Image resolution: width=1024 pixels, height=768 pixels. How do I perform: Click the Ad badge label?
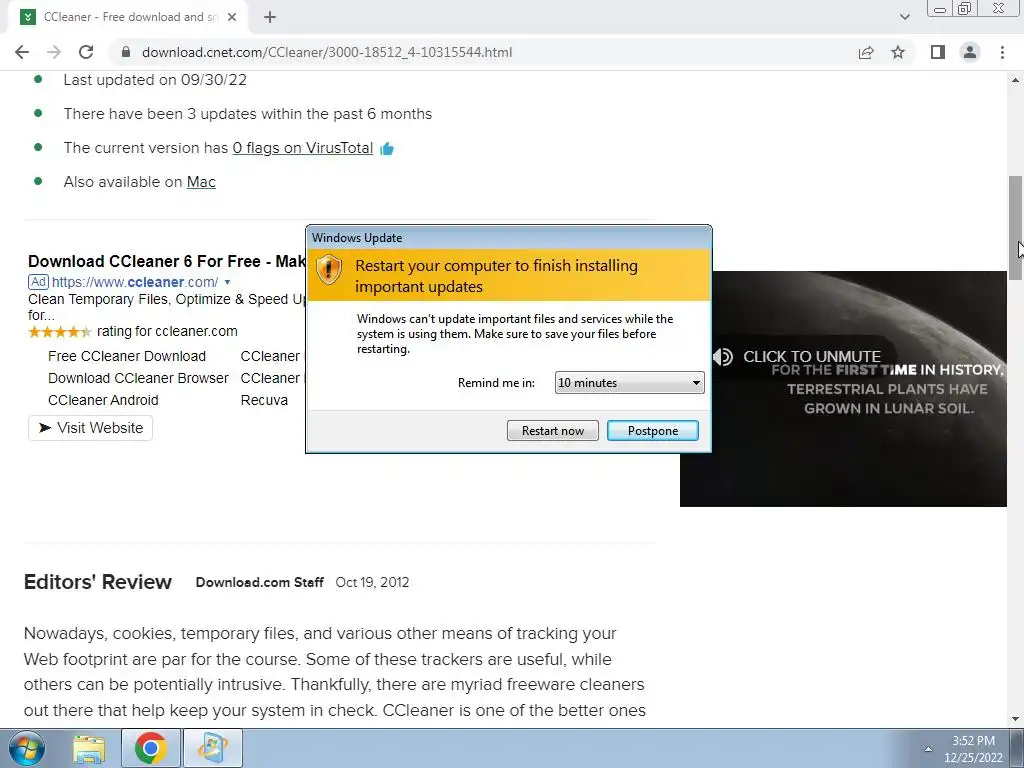coord(39,282)
